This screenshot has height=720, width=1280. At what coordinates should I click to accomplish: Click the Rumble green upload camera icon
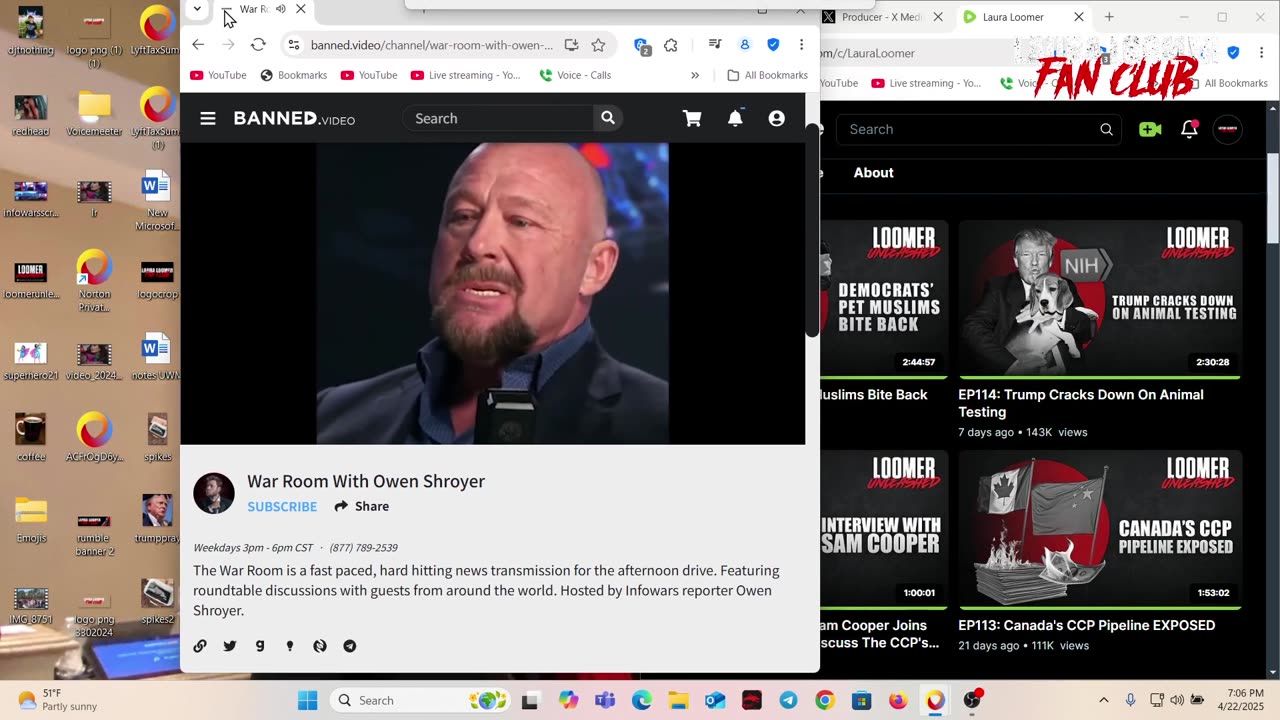click(x=1150, y=129)
